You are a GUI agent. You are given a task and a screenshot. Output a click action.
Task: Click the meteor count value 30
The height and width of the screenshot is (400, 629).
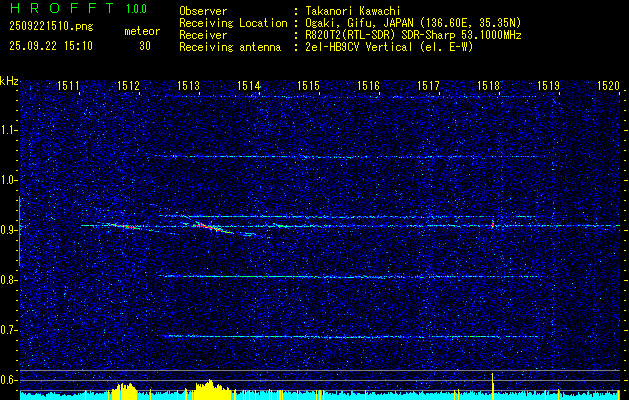[x=145, y=45]
